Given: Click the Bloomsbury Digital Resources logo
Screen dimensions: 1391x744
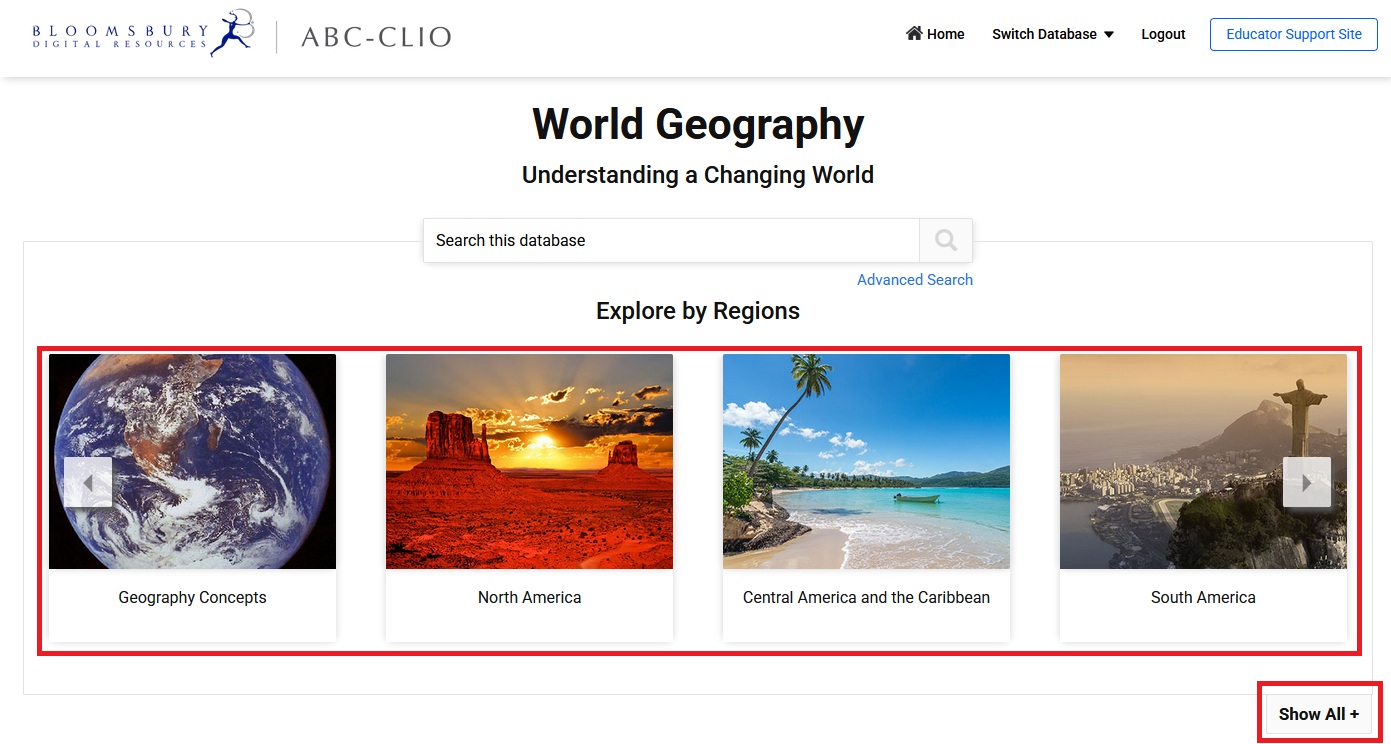Looking at the screenshot, I should pyautogui.click(x=143, y=33).
